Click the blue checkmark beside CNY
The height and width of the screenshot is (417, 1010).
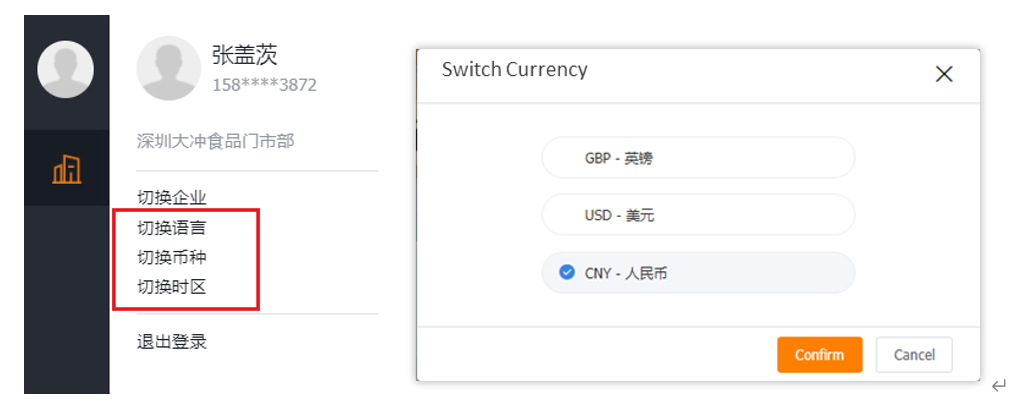tap(567, 273)
